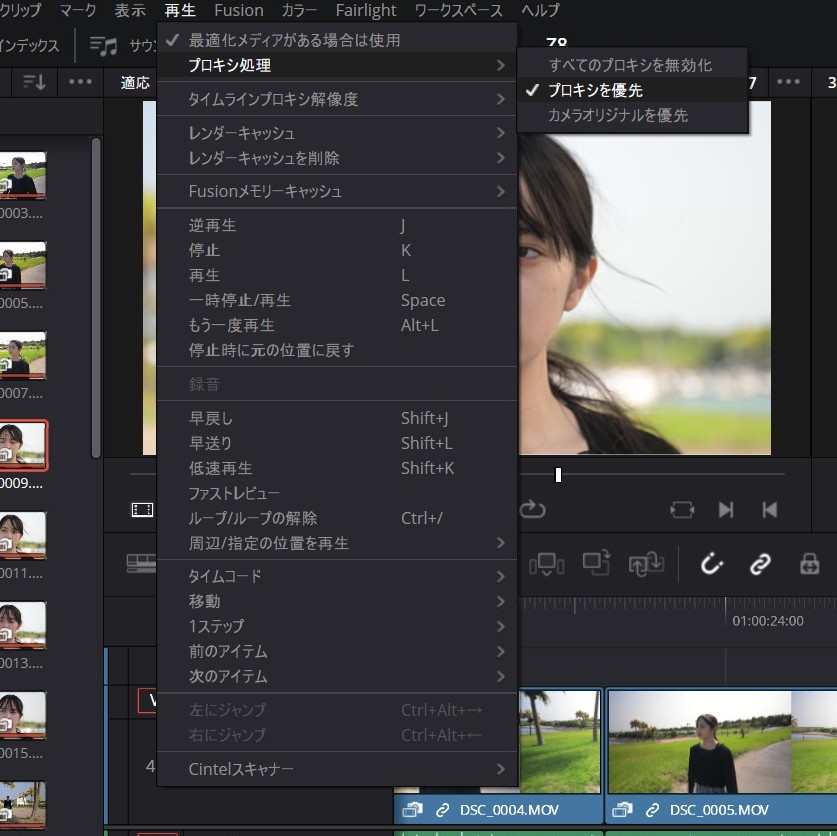Open media pool options three dots
The width and height of the screenshot is (837, 836).
pyautogui.click(x=80, y=82)
